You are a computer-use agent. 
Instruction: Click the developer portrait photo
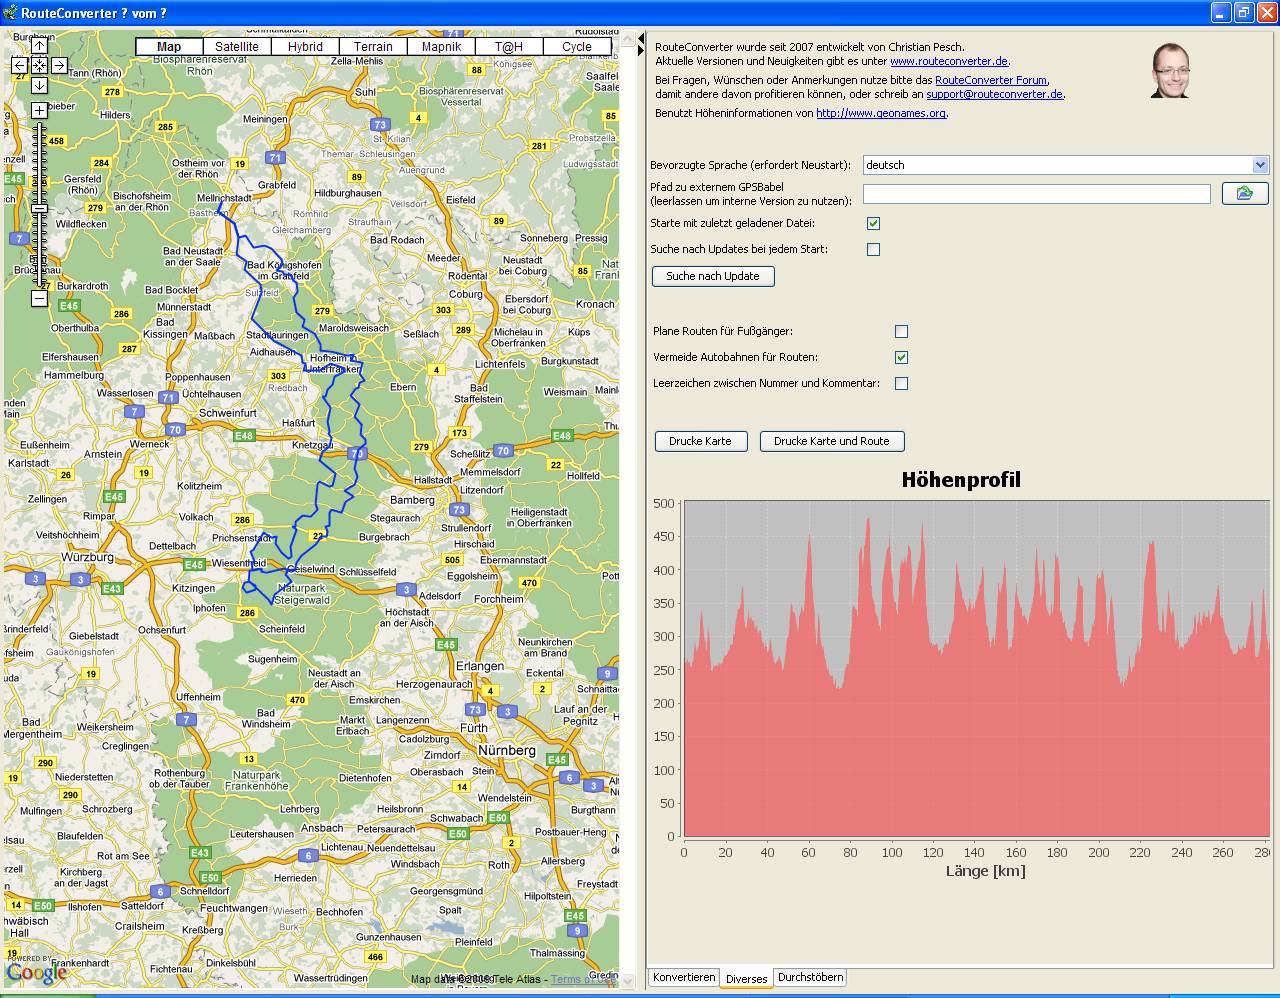point(1170,70)
